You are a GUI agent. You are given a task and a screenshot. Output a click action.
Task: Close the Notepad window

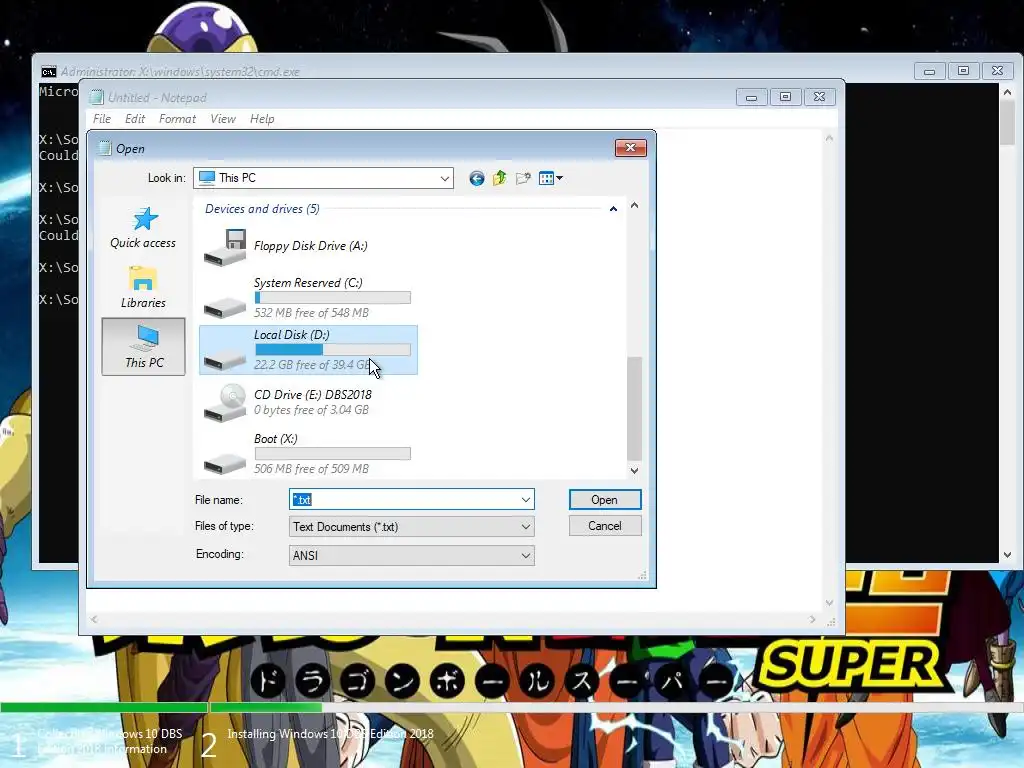(x=820, y=97)
